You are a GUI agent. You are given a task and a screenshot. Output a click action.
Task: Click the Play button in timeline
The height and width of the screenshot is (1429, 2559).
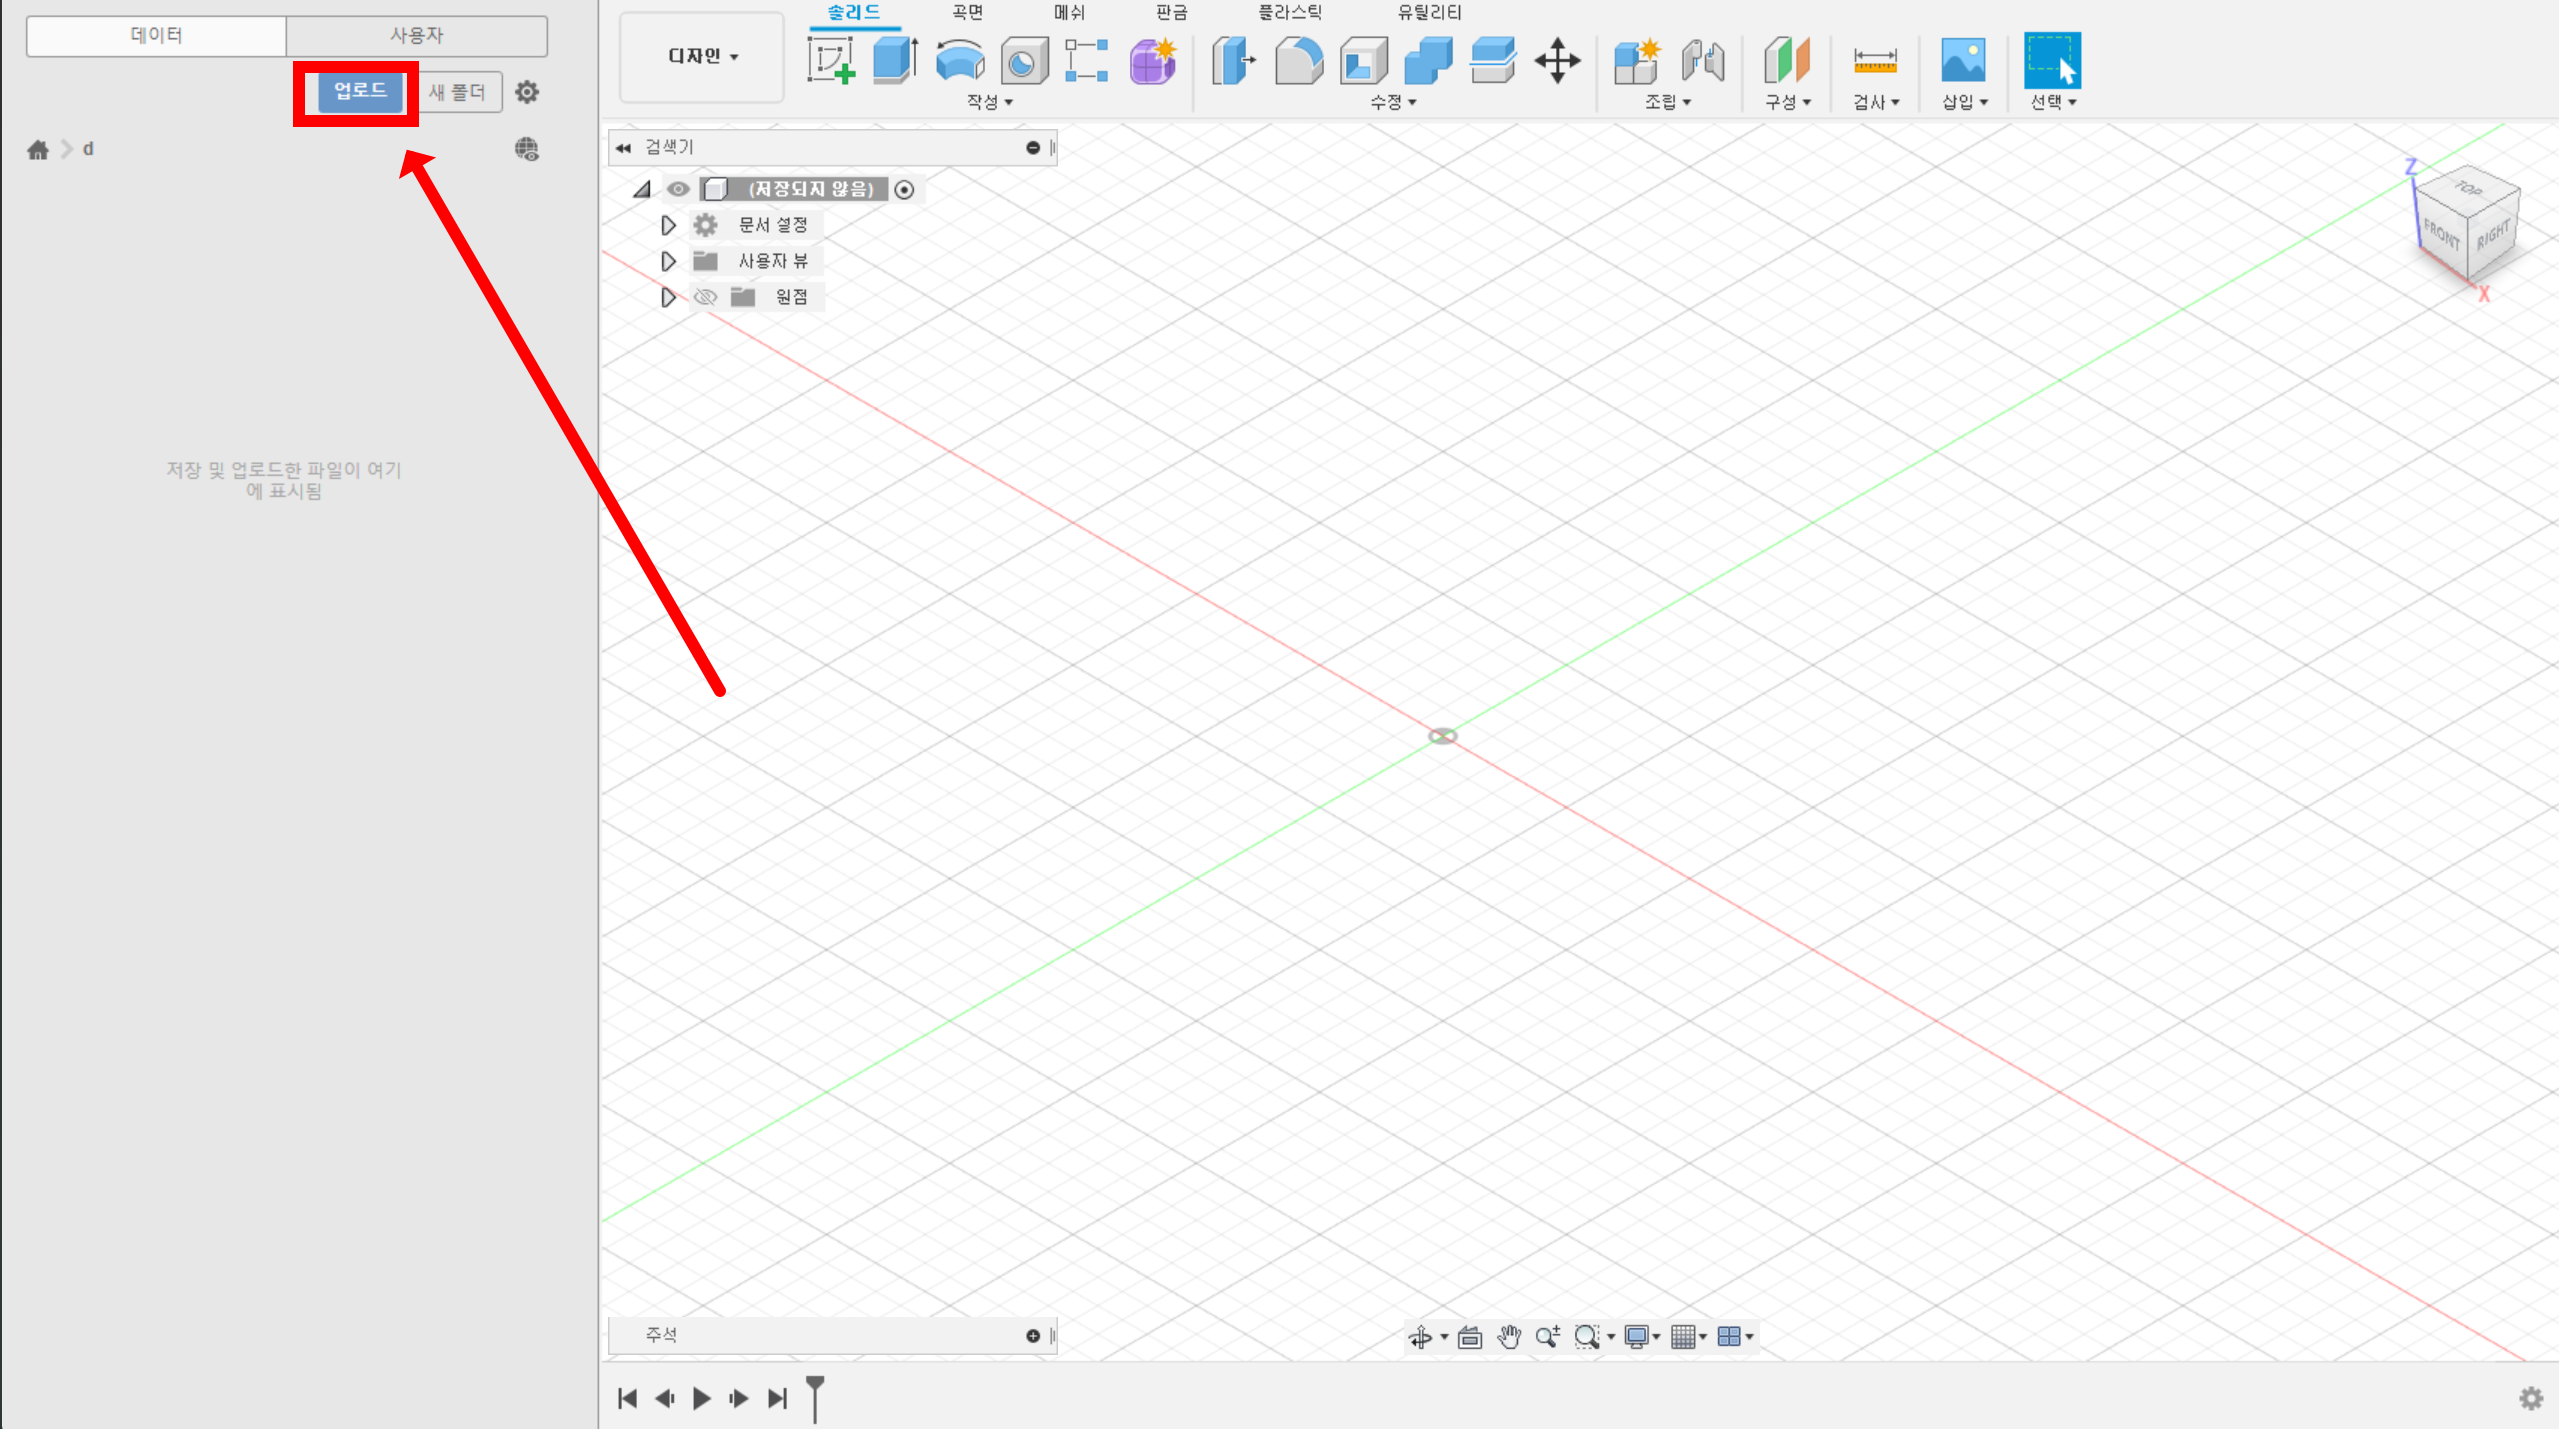pyautogui.click(x=702, y=1398)
